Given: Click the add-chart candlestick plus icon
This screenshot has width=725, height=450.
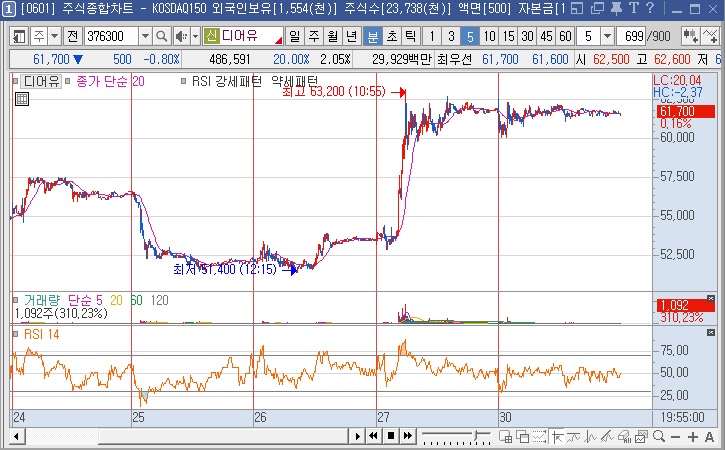Looking at the screenshot, I should click(x=690, y=36).
